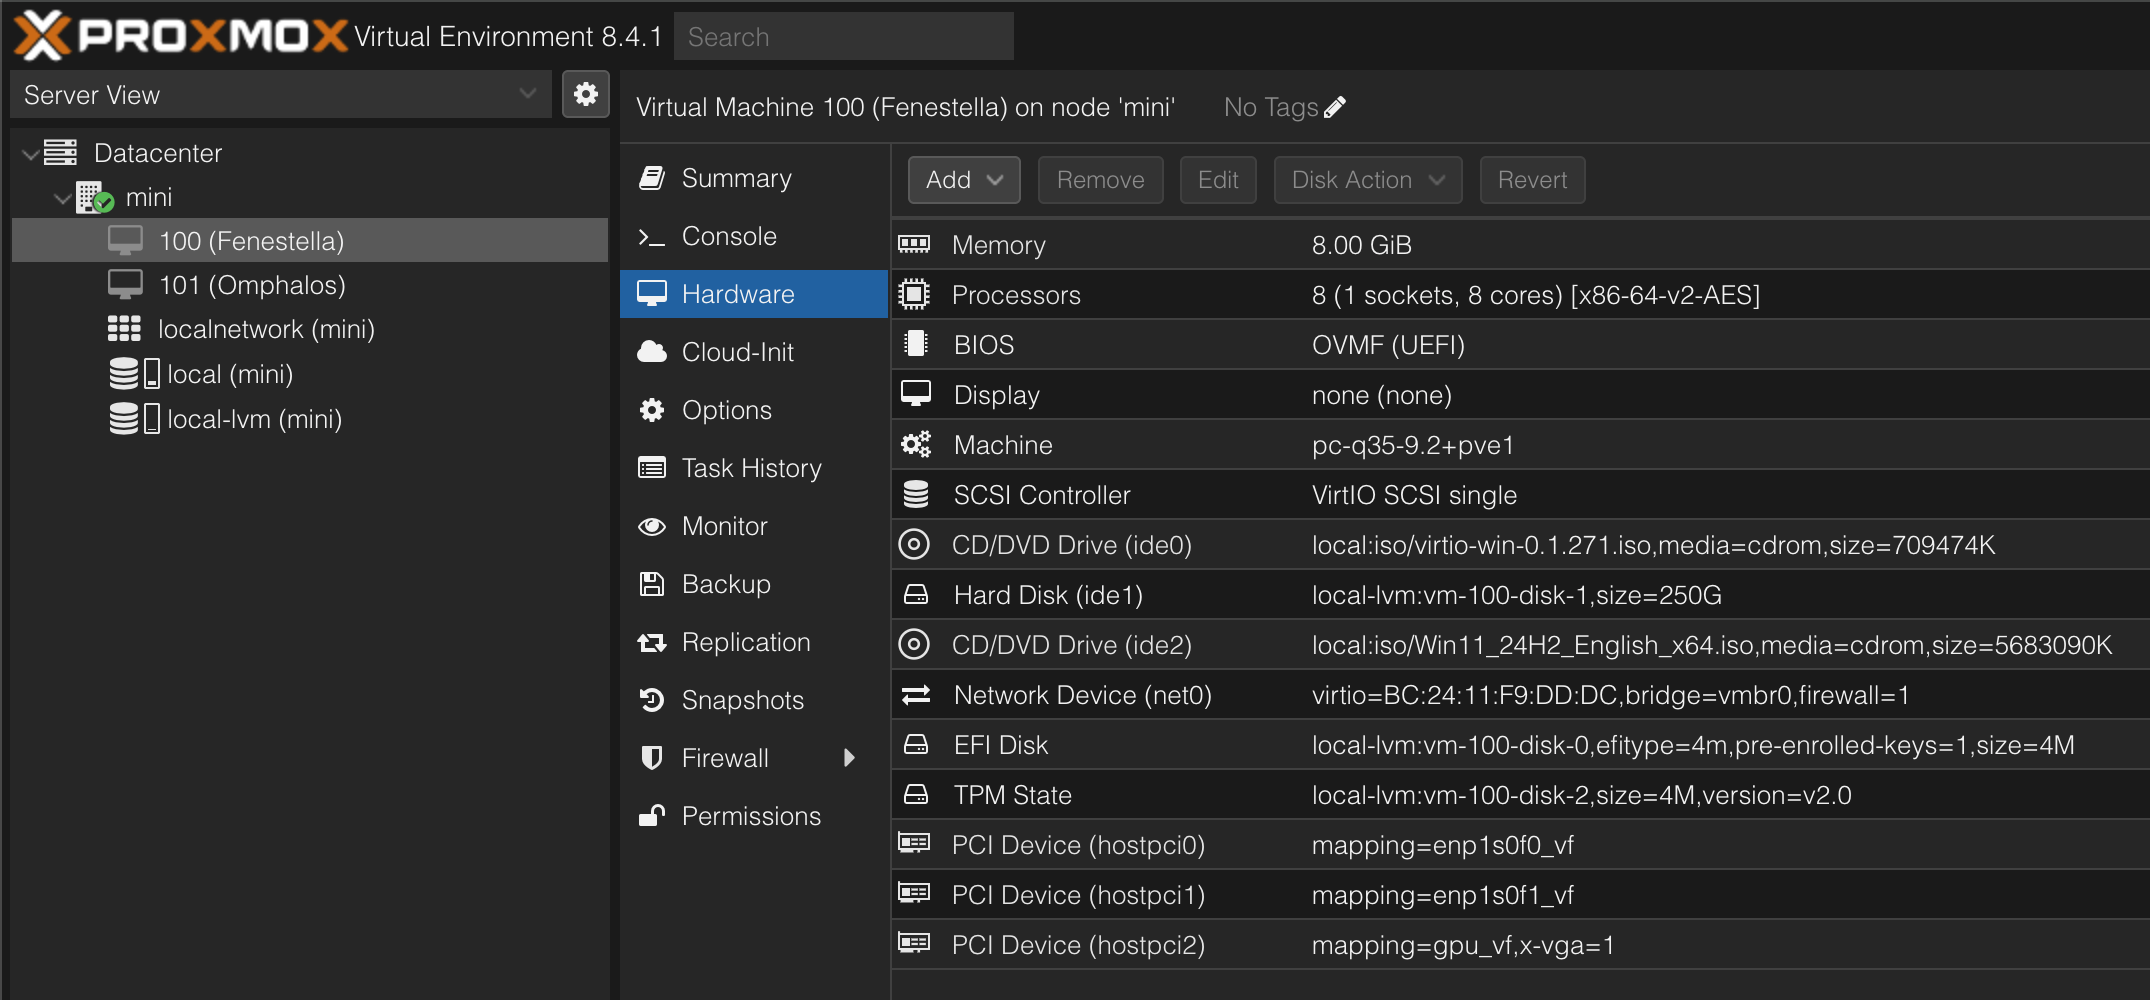This screenshot has width=2150, height=1000.
Task: Select local-lvm (mini) storage in tree
Action: [309, 419]
